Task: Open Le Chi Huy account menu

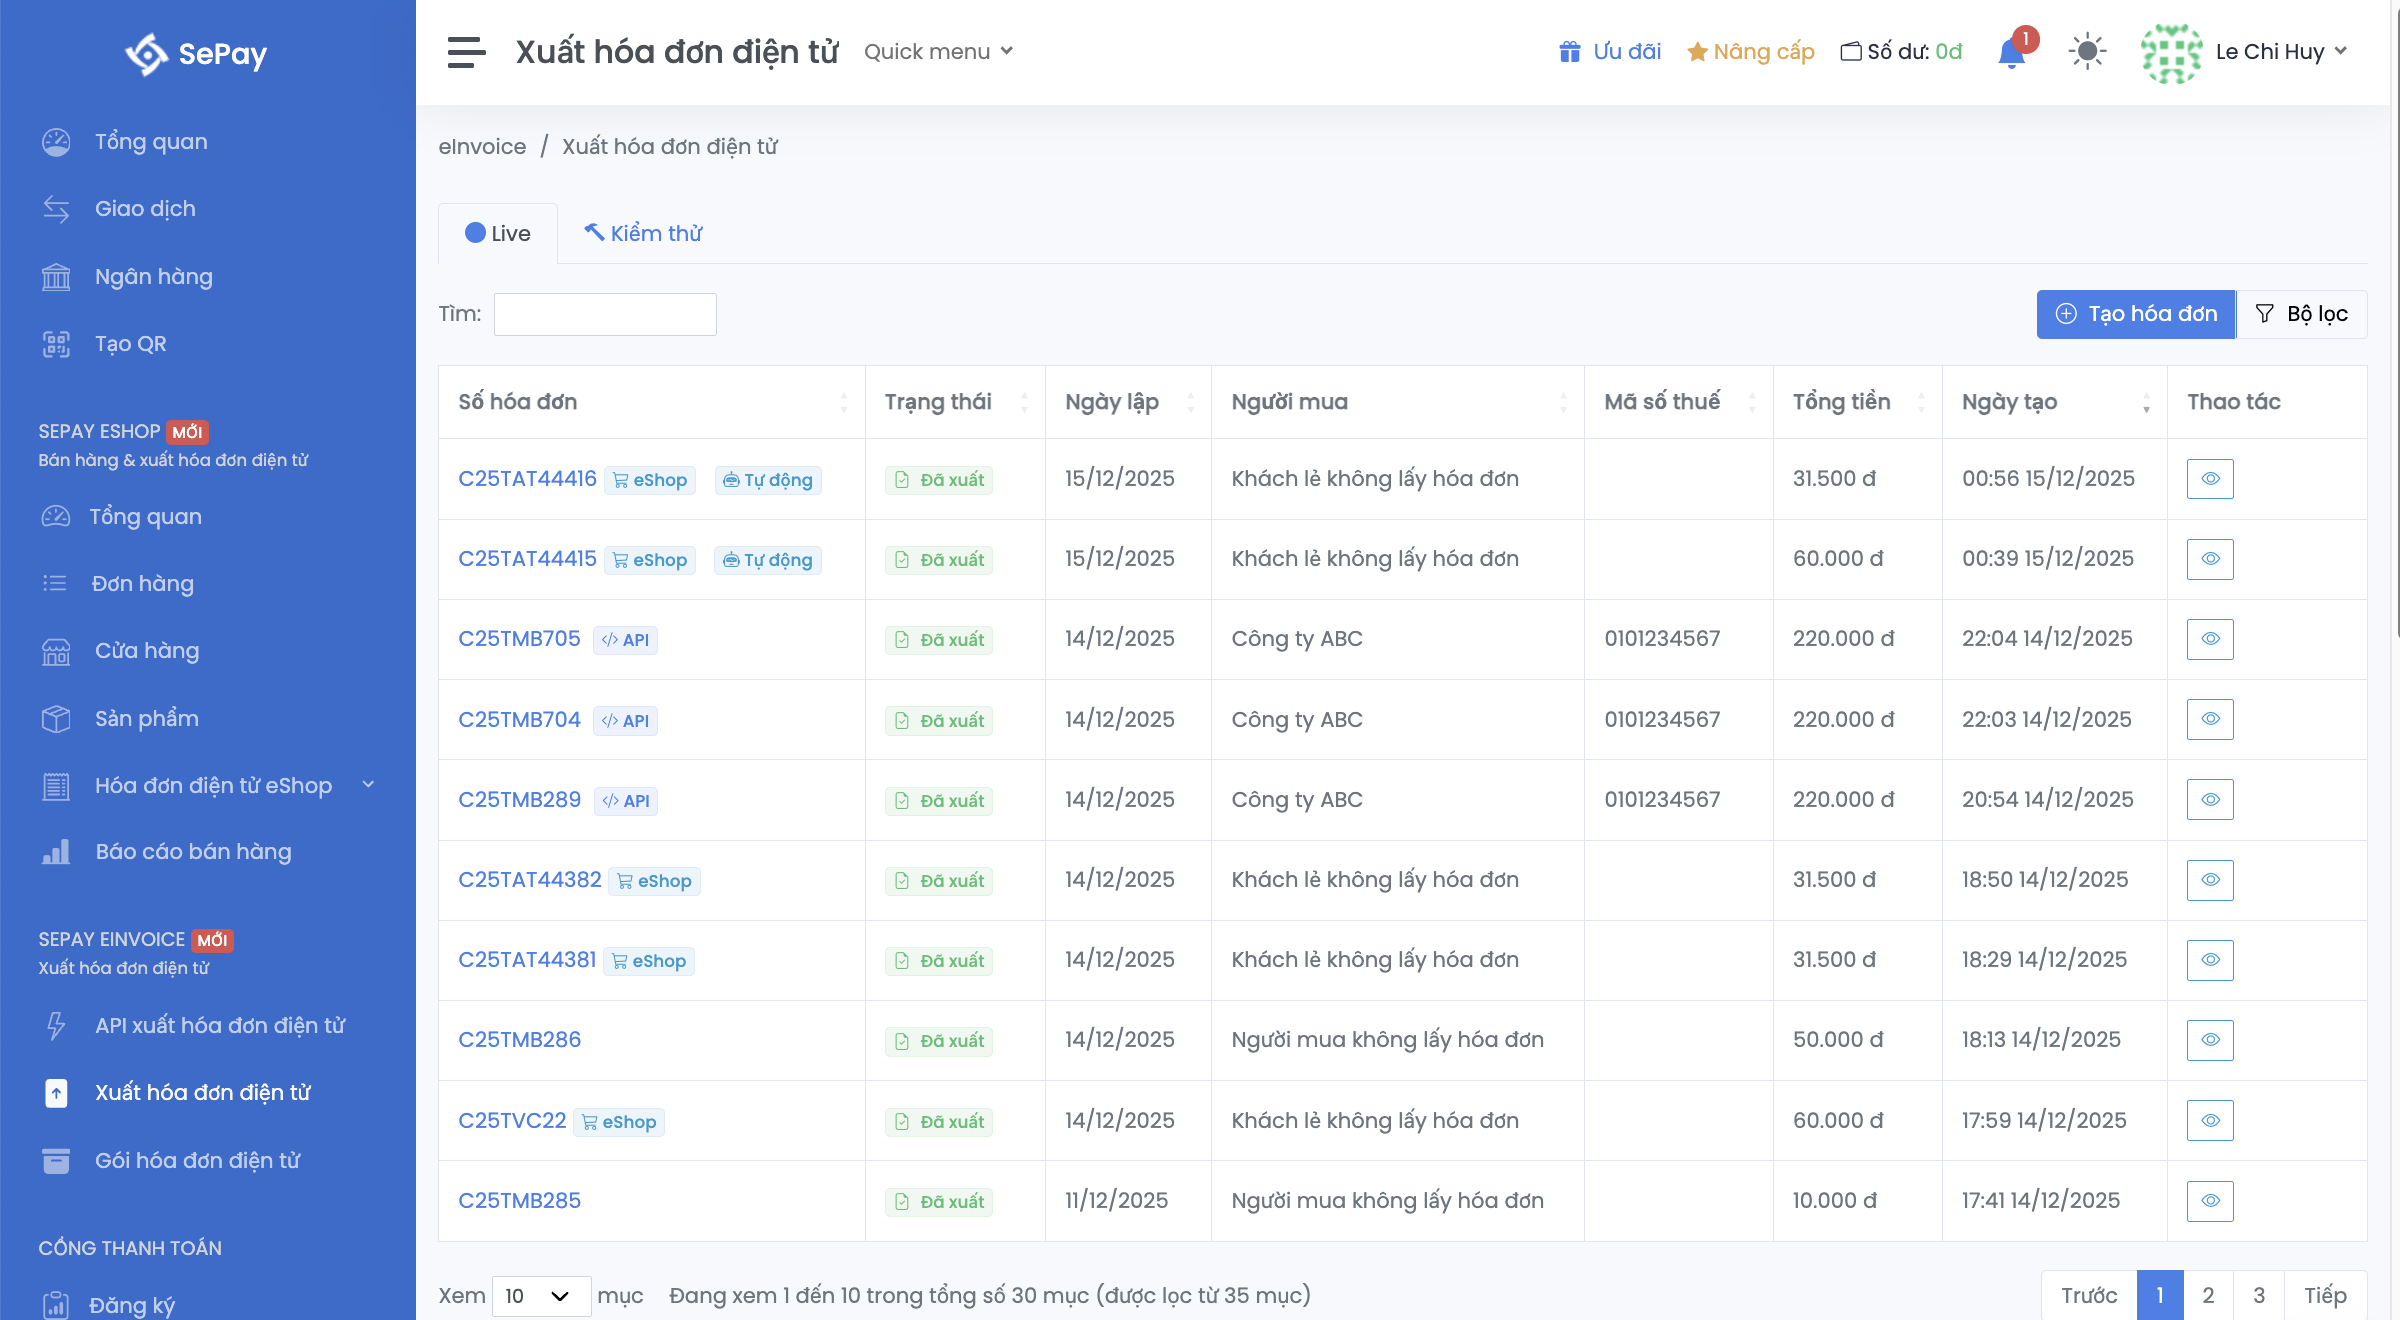Action: [x=2280, y=52]
